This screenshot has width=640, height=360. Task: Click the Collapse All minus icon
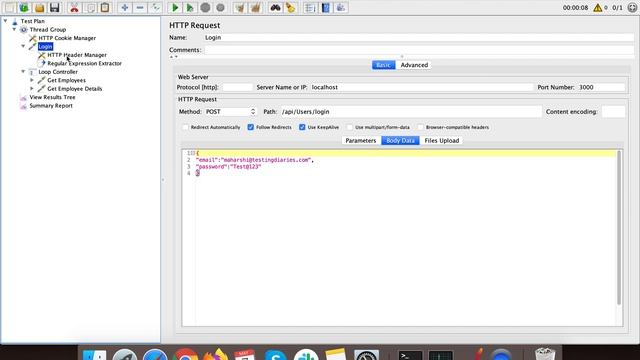[x=140, y=7]
